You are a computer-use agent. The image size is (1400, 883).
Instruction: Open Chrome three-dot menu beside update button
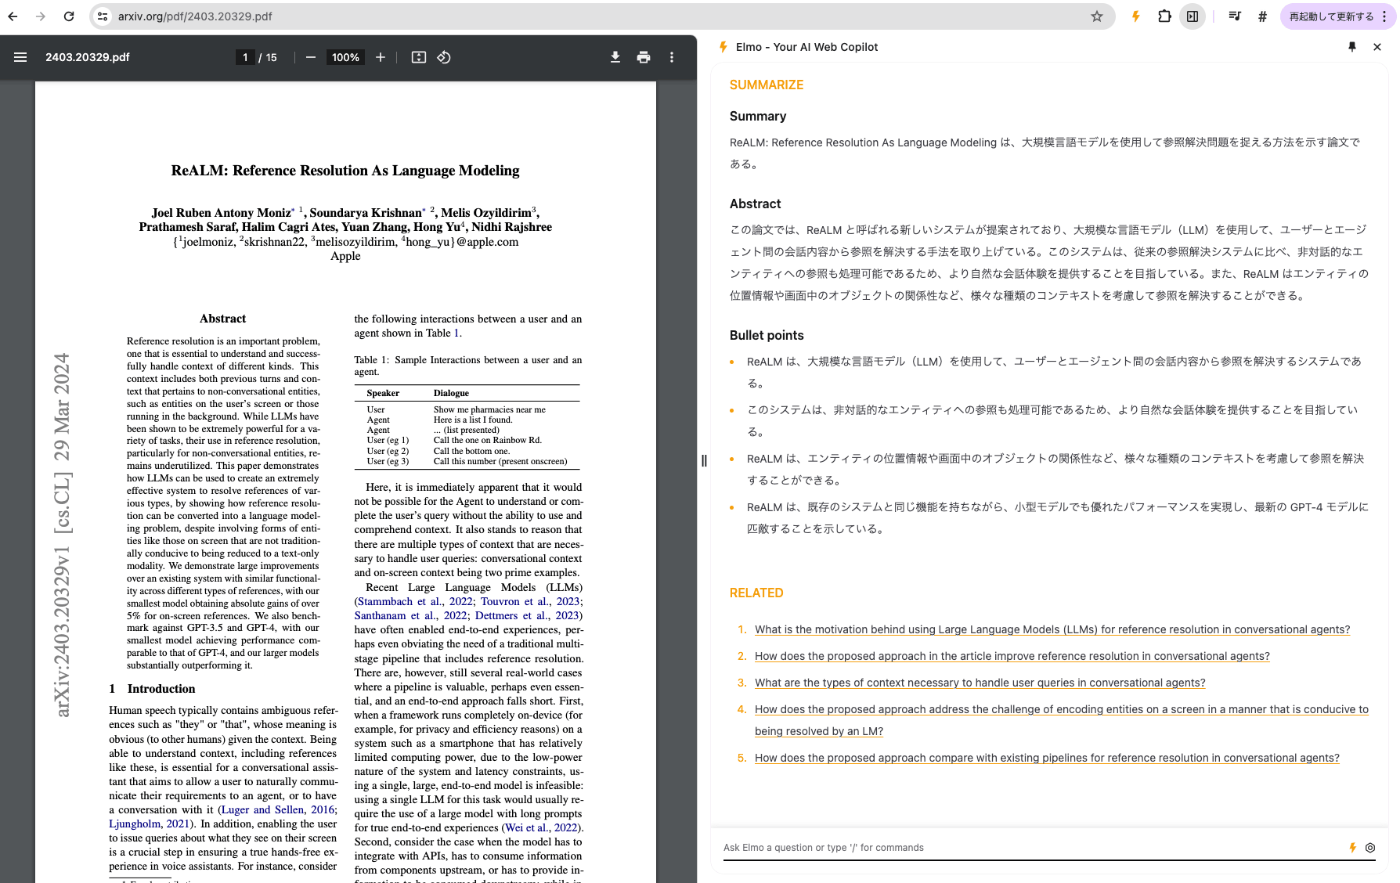1385,16
